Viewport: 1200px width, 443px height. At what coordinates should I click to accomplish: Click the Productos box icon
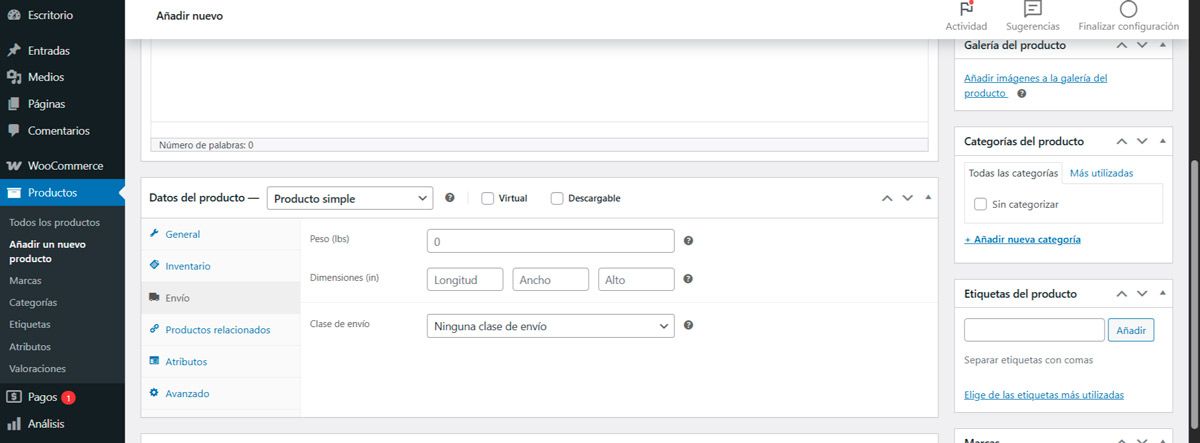14,193
